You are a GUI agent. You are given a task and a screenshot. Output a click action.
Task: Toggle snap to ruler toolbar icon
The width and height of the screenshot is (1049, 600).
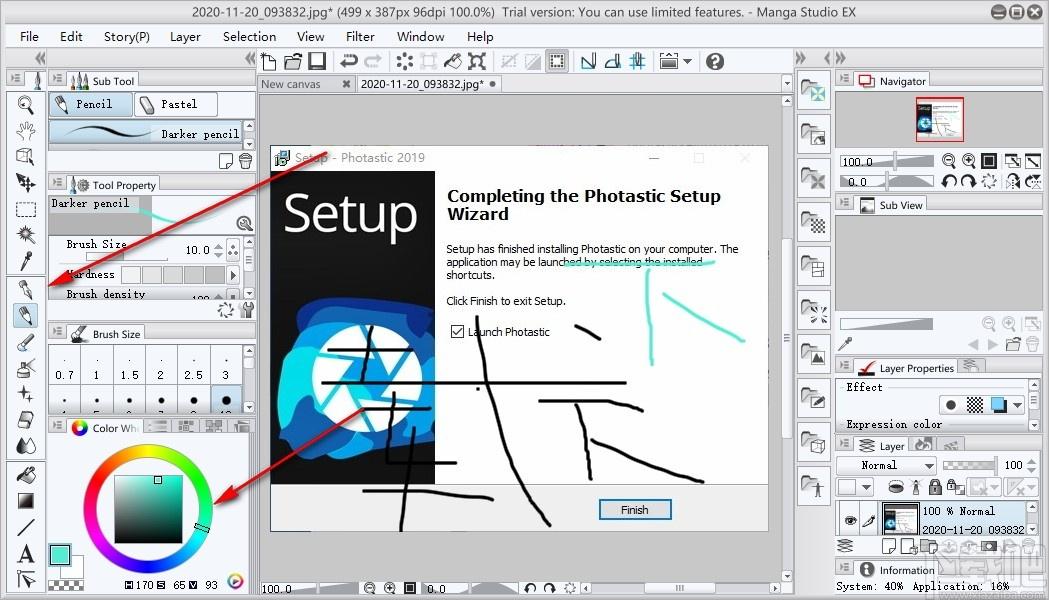588,62
